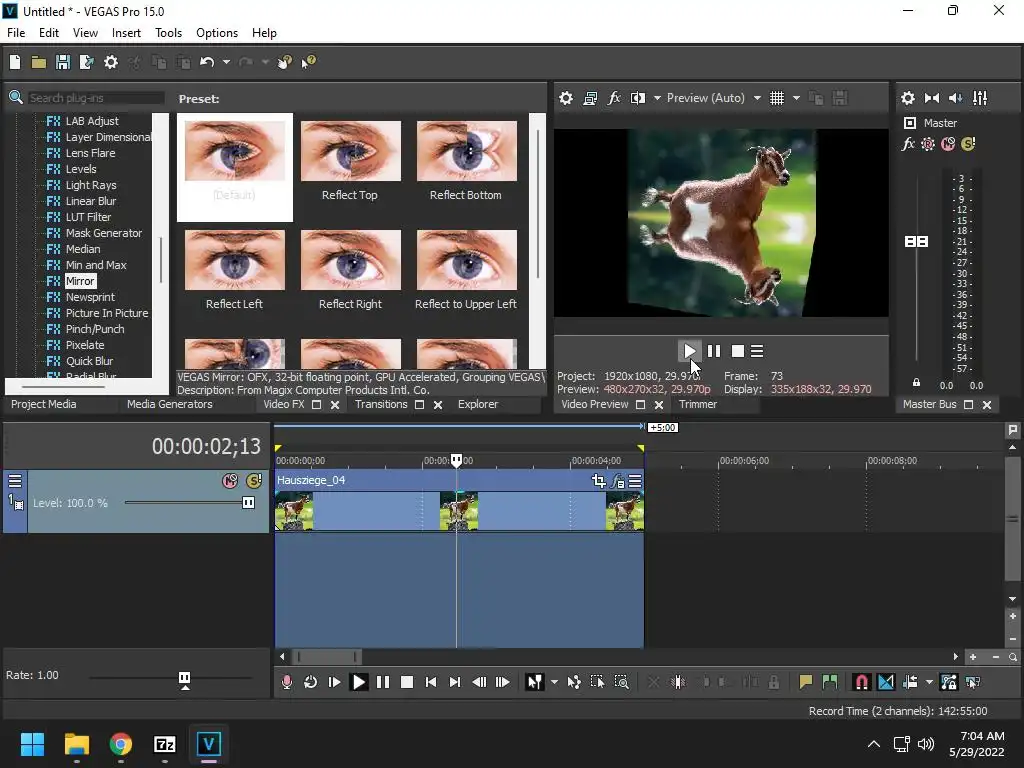Switch to the Project Media tab
The width and height of the screenshot is (1024, 768).
point(44,404)
